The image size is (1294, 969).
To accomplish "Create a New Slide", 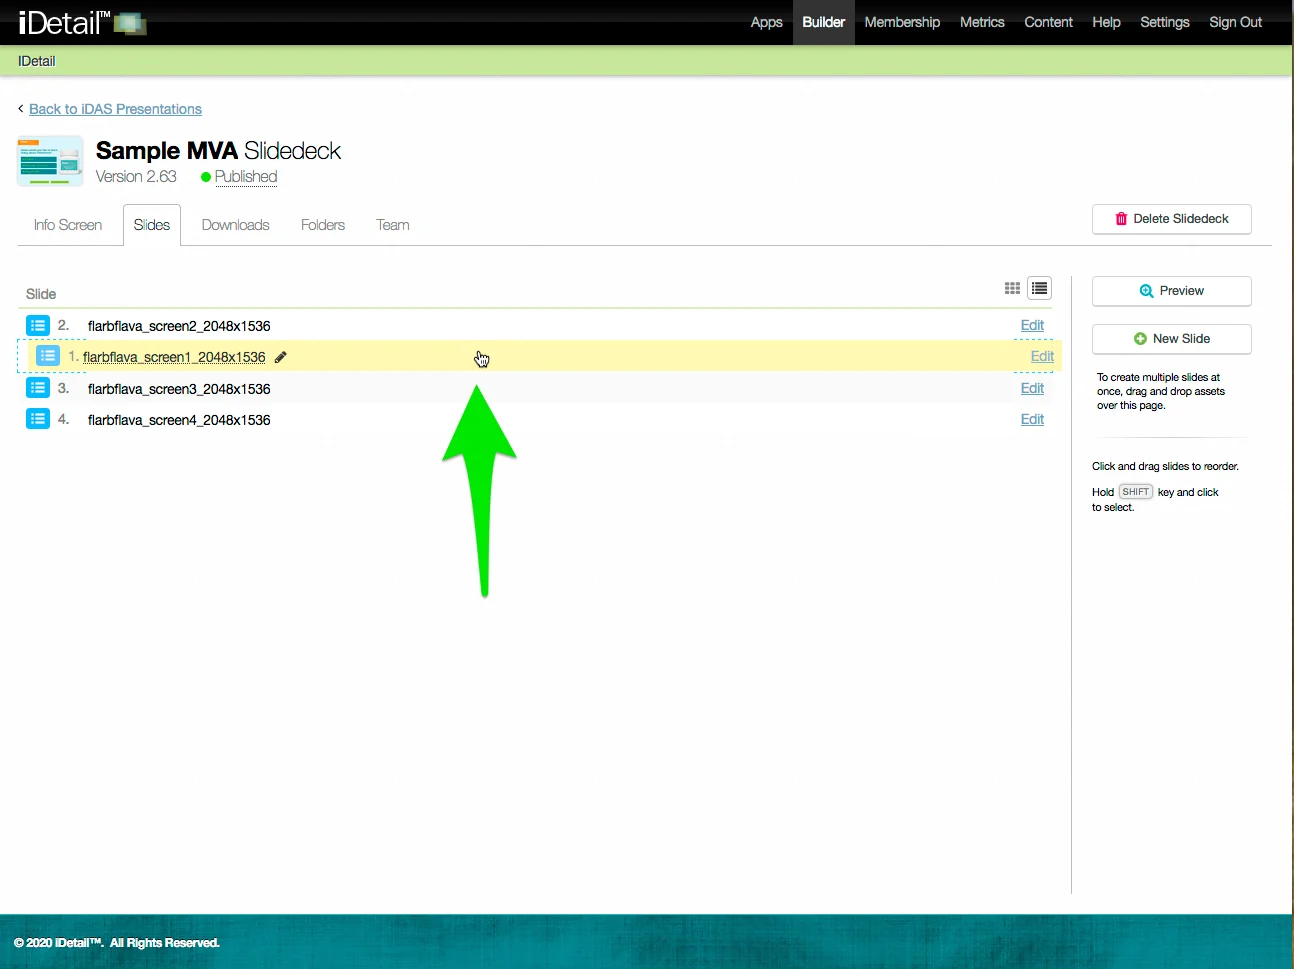I will click(1172, 339).
